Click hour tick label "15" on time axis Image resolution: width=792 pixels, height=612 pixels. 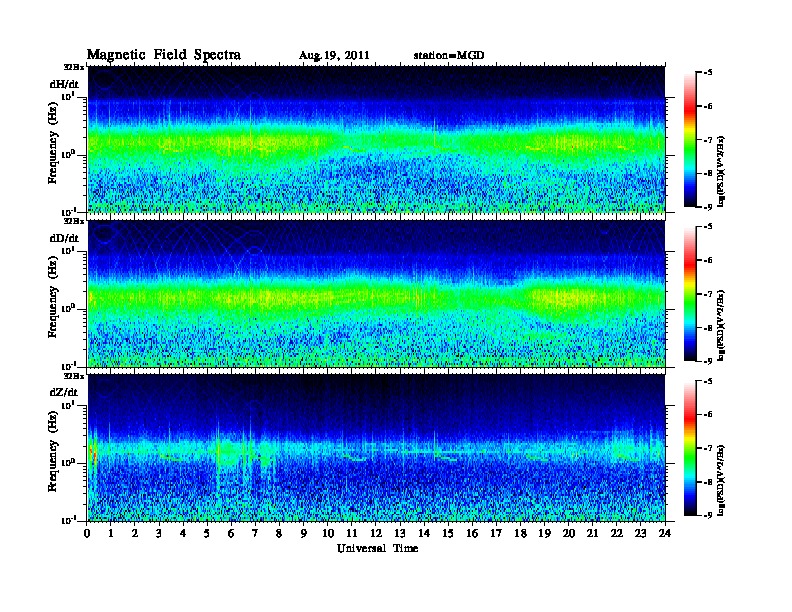tap(448, 534)
